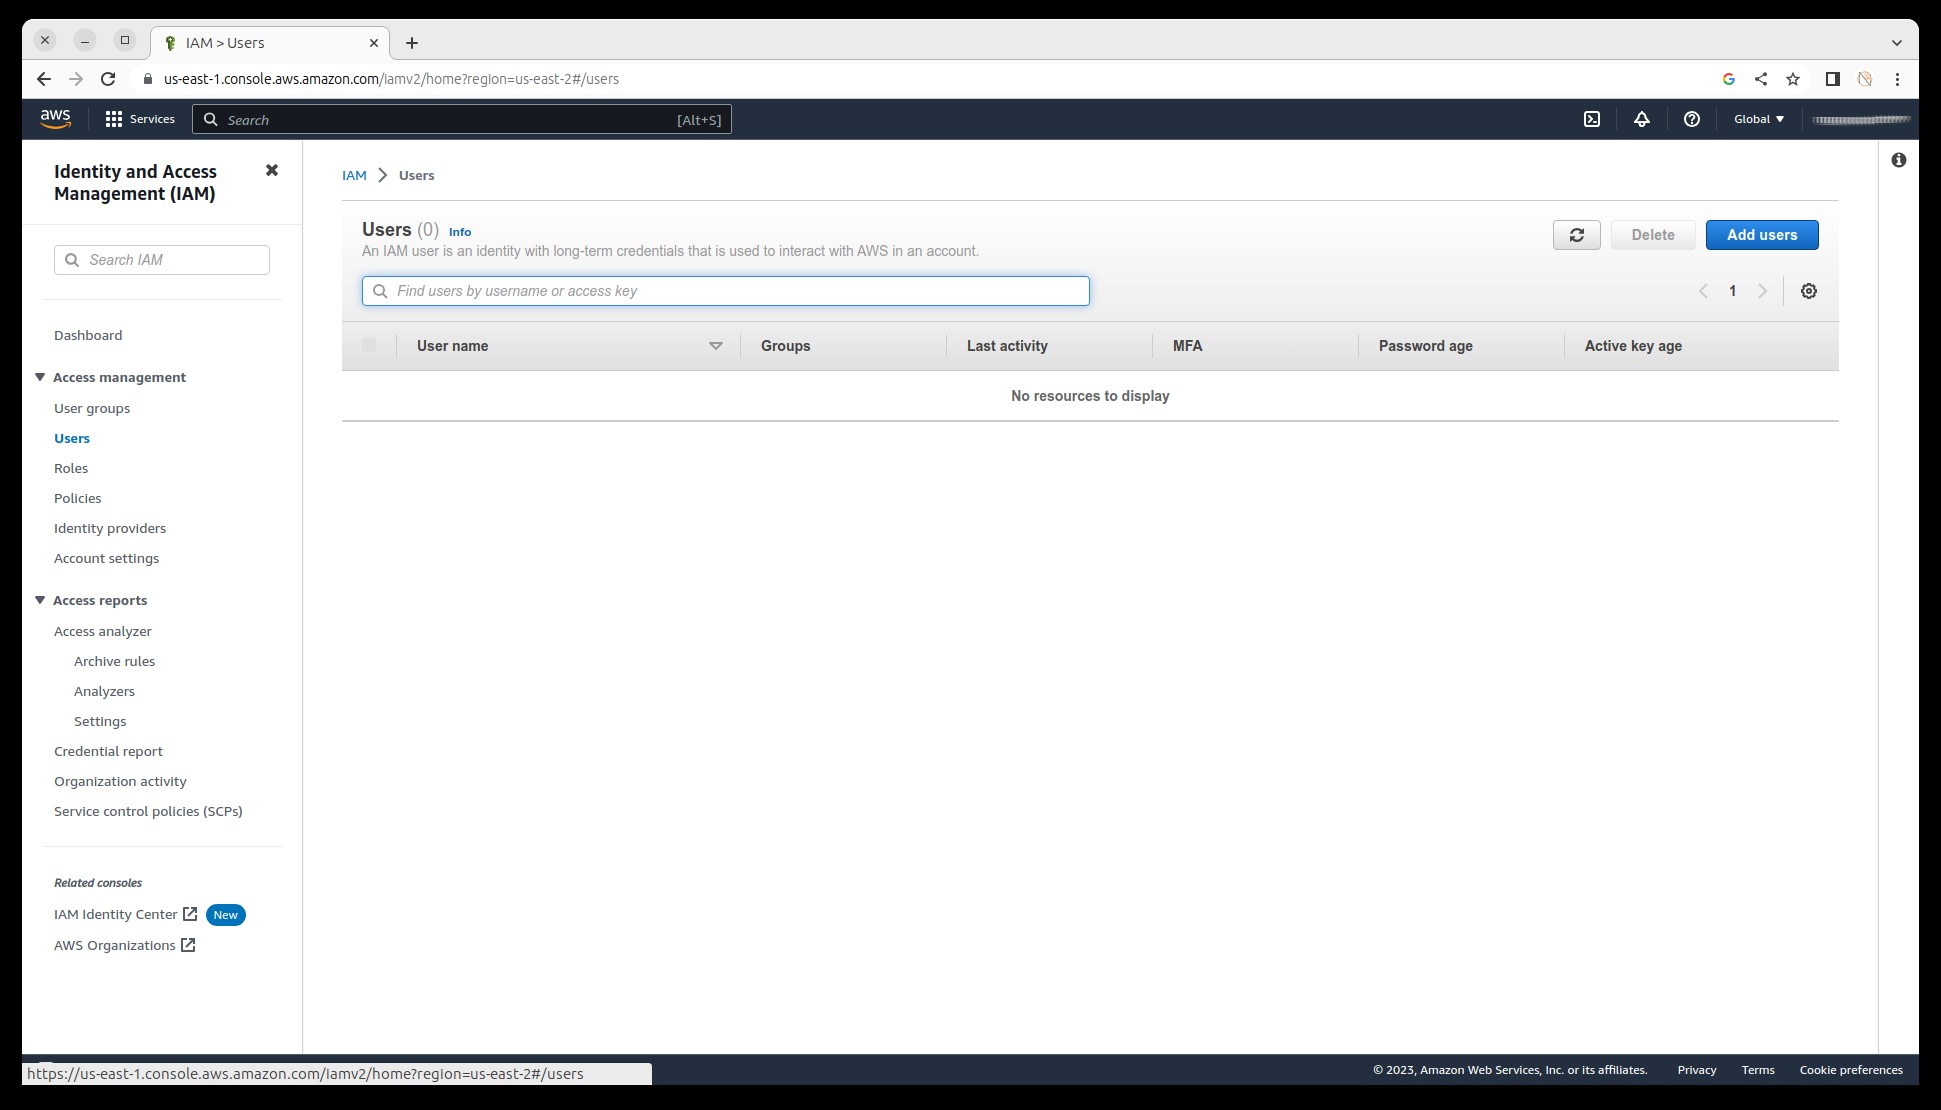
Task: Focus the Find users search field
Action: [726, 291]
